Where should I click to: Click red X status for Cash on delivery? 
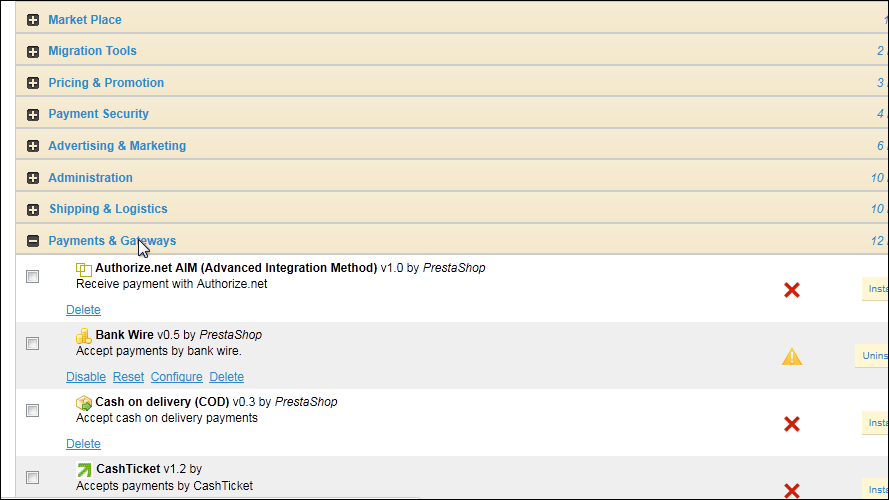click(x=791, y=424)
